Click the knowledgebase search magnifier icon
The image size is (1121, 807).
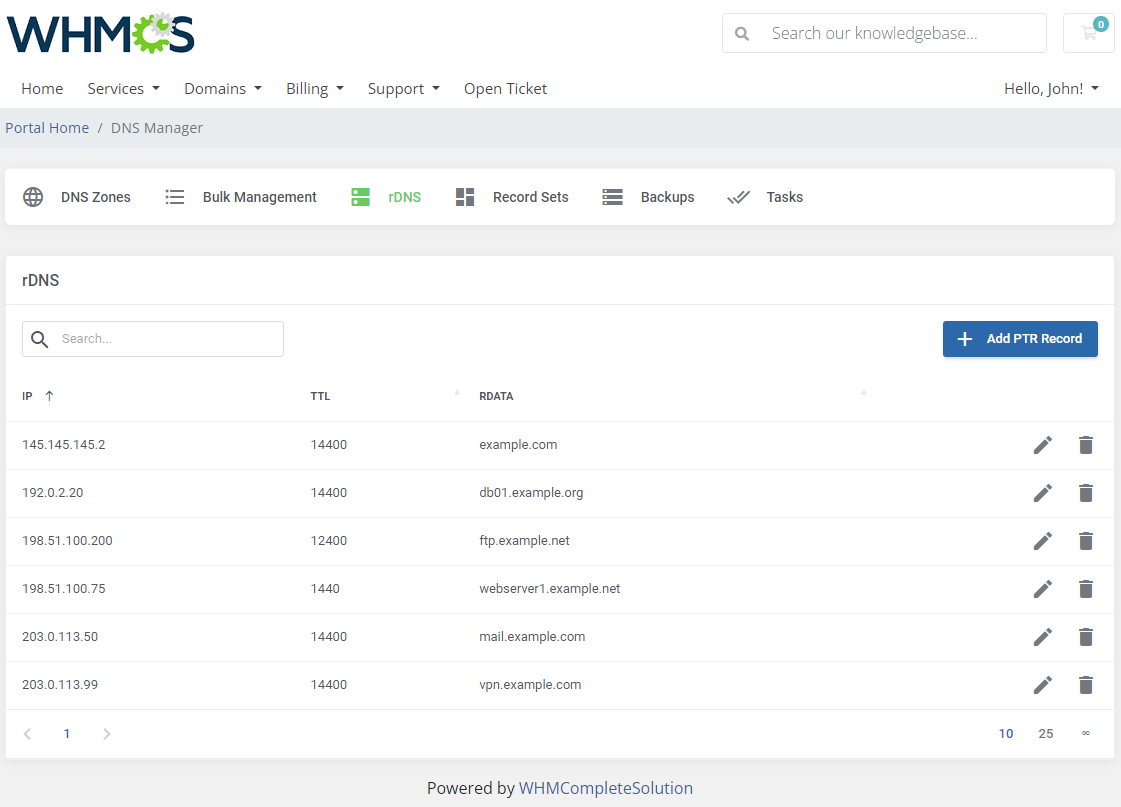[x=742, y=34]
